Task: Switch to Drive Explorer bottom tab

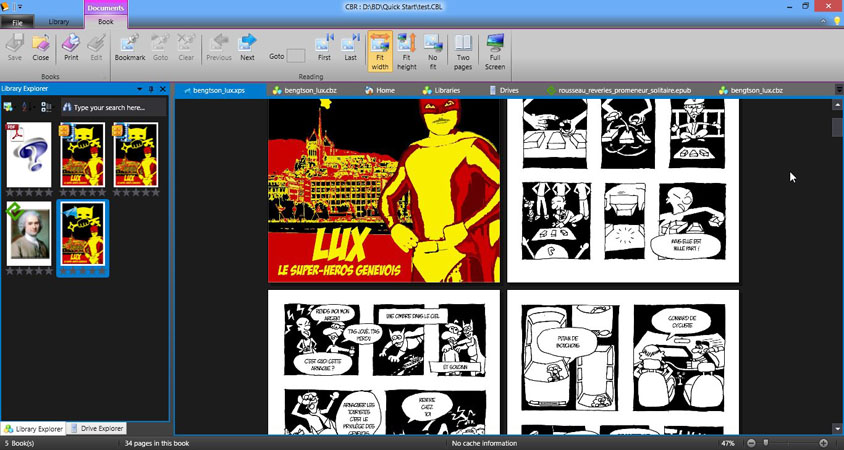Action: coord(96,429)
